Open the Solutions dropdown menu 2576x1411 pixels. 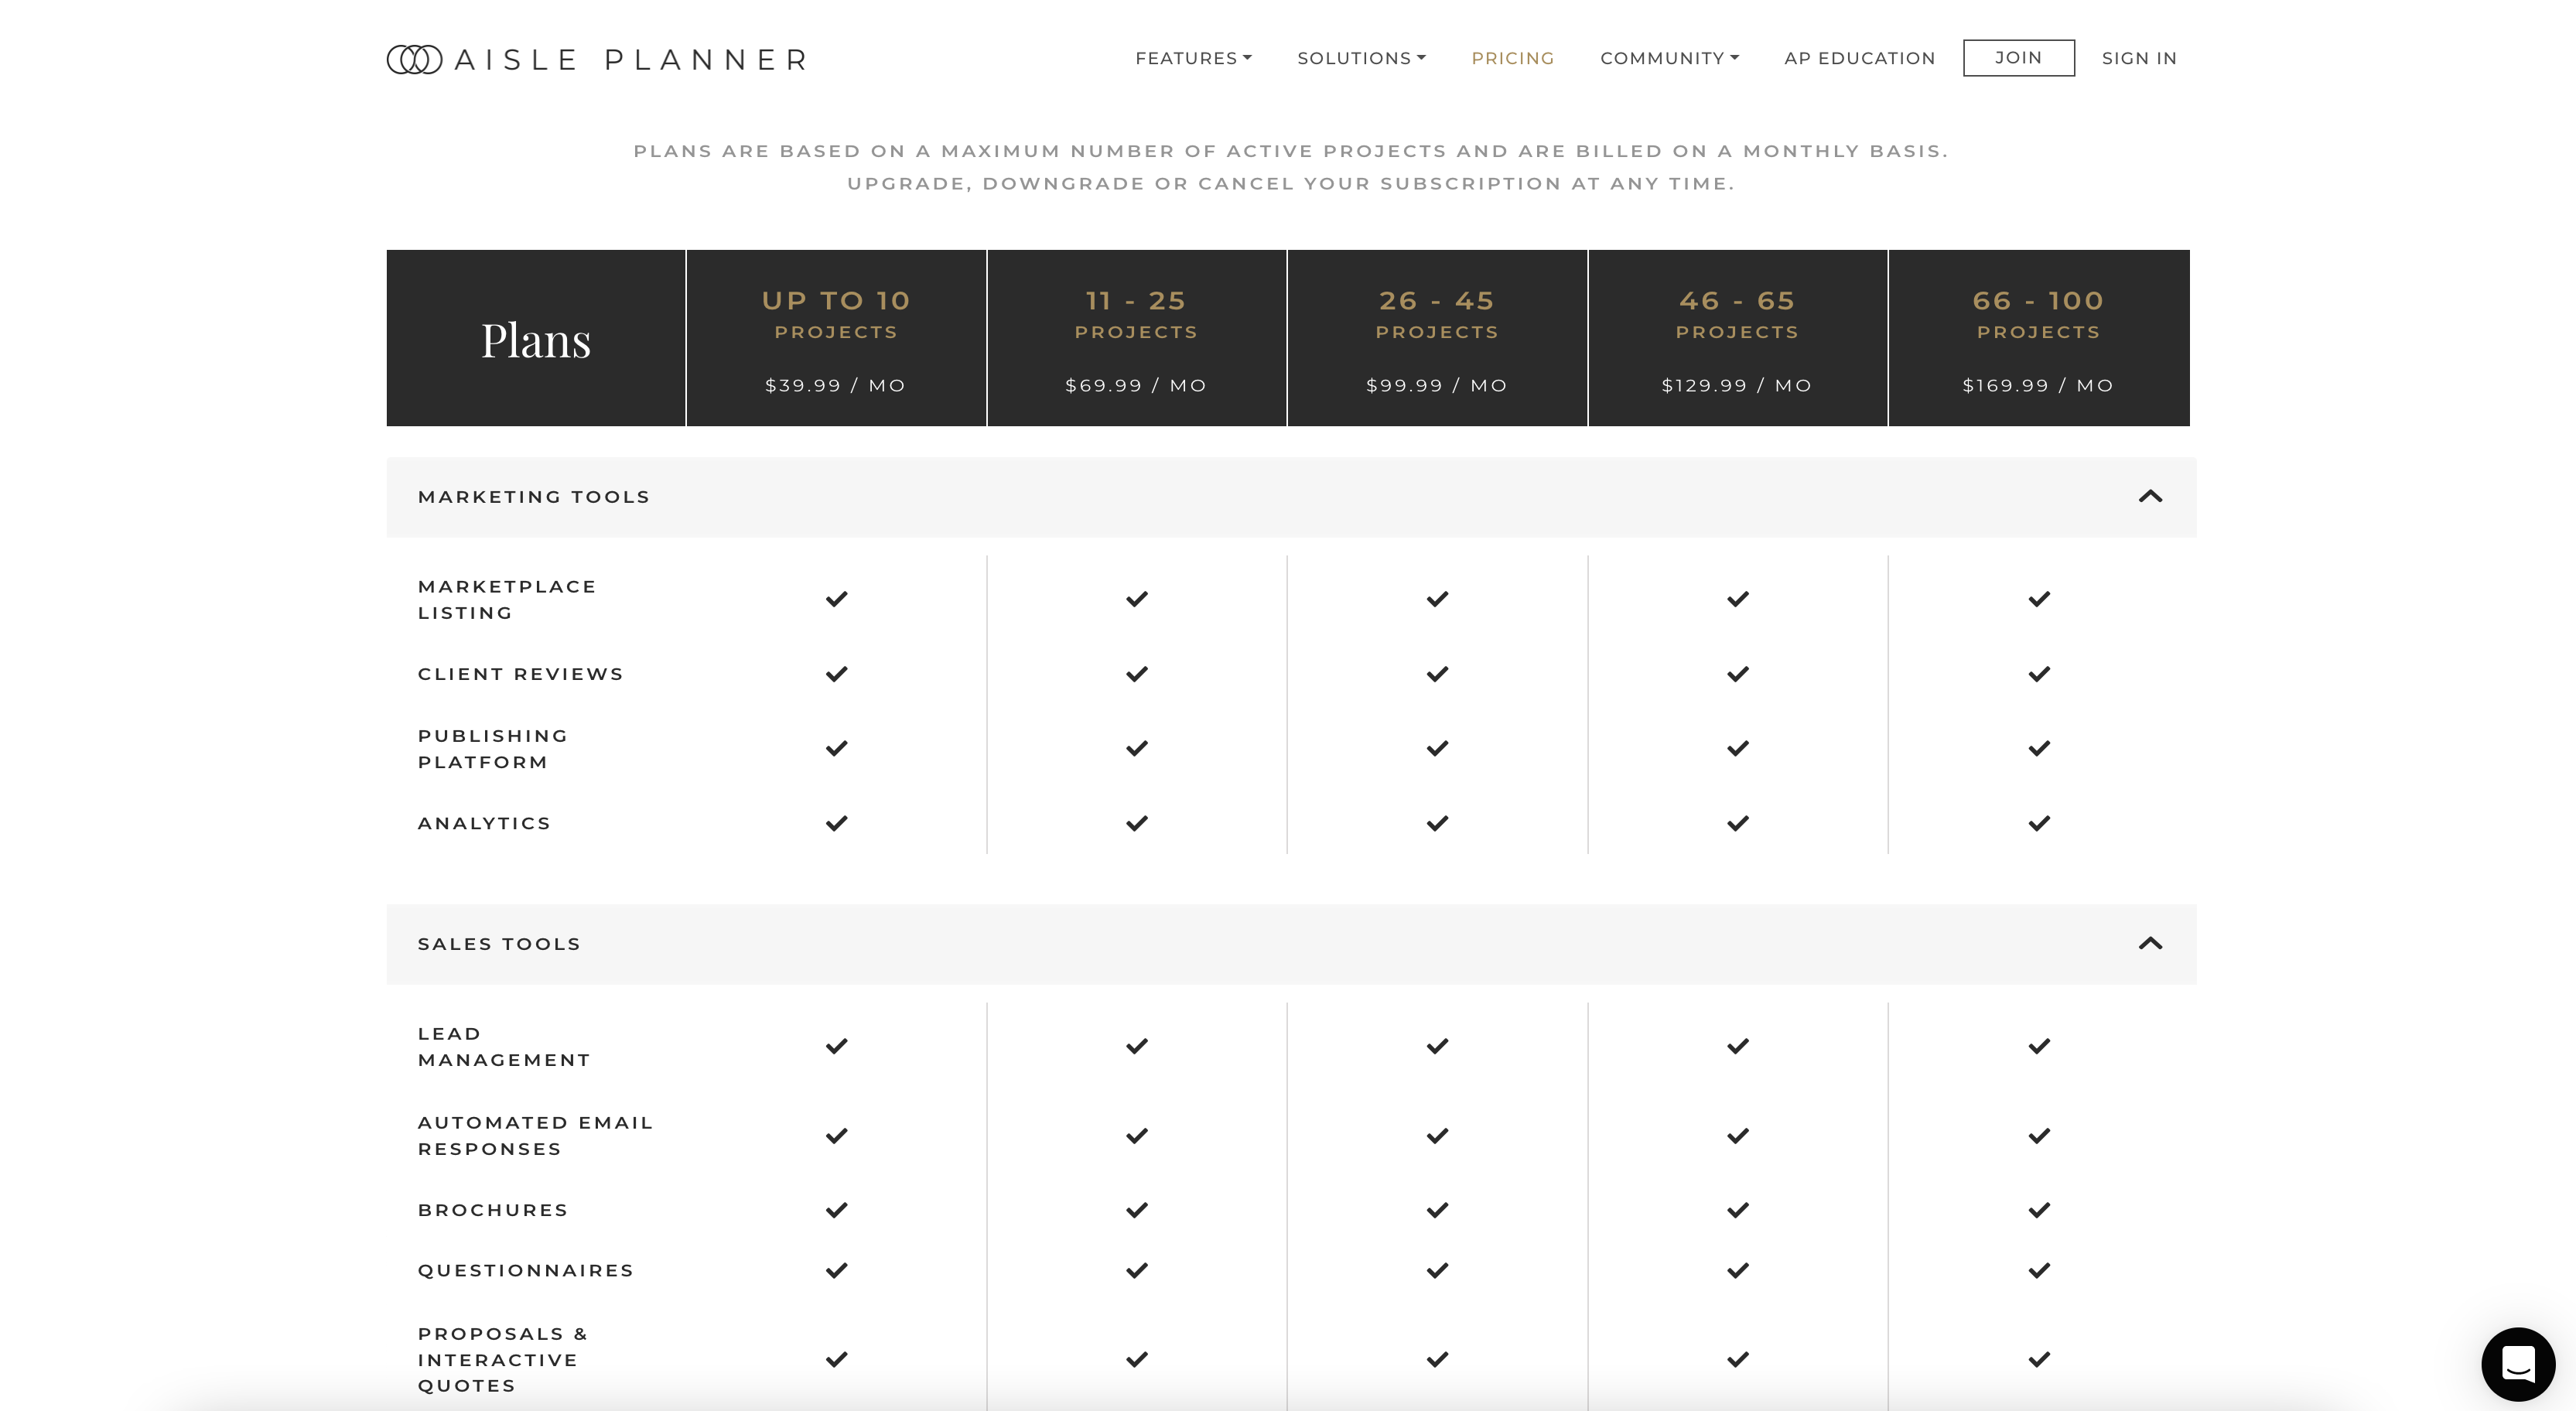(x=1360, y=58)
